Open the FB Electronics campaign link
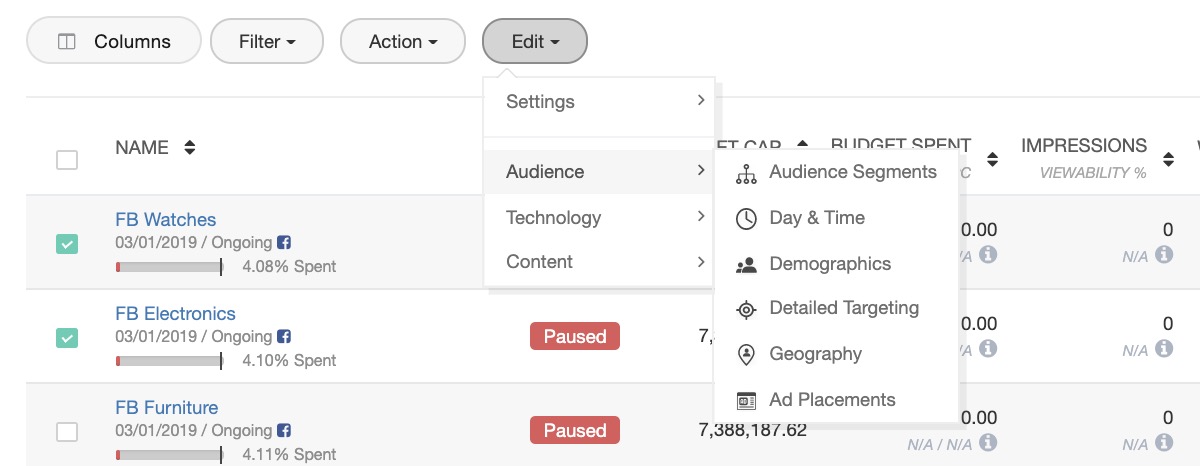 click(x=175, y=314)
